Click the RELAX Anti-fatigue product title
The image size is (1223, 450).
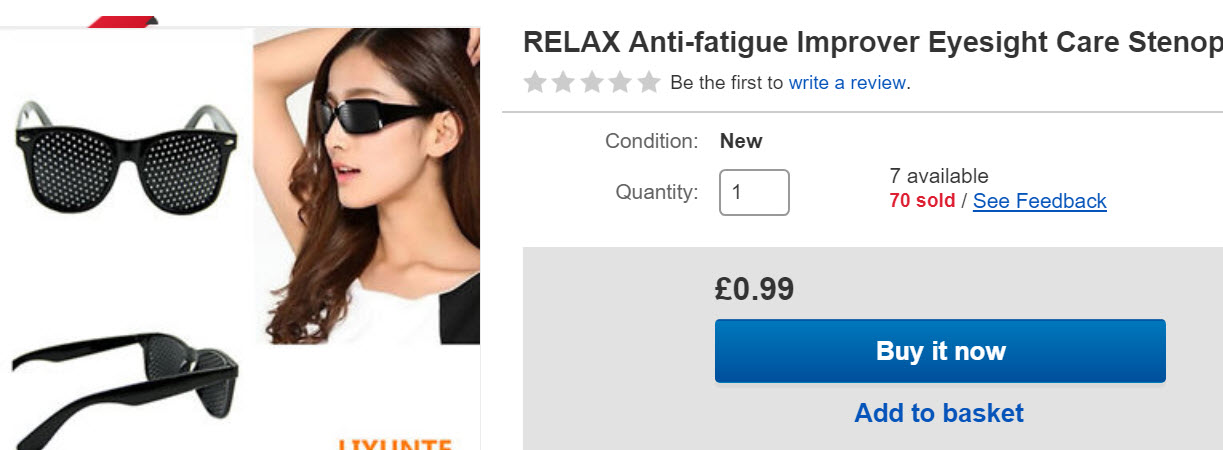872,43
